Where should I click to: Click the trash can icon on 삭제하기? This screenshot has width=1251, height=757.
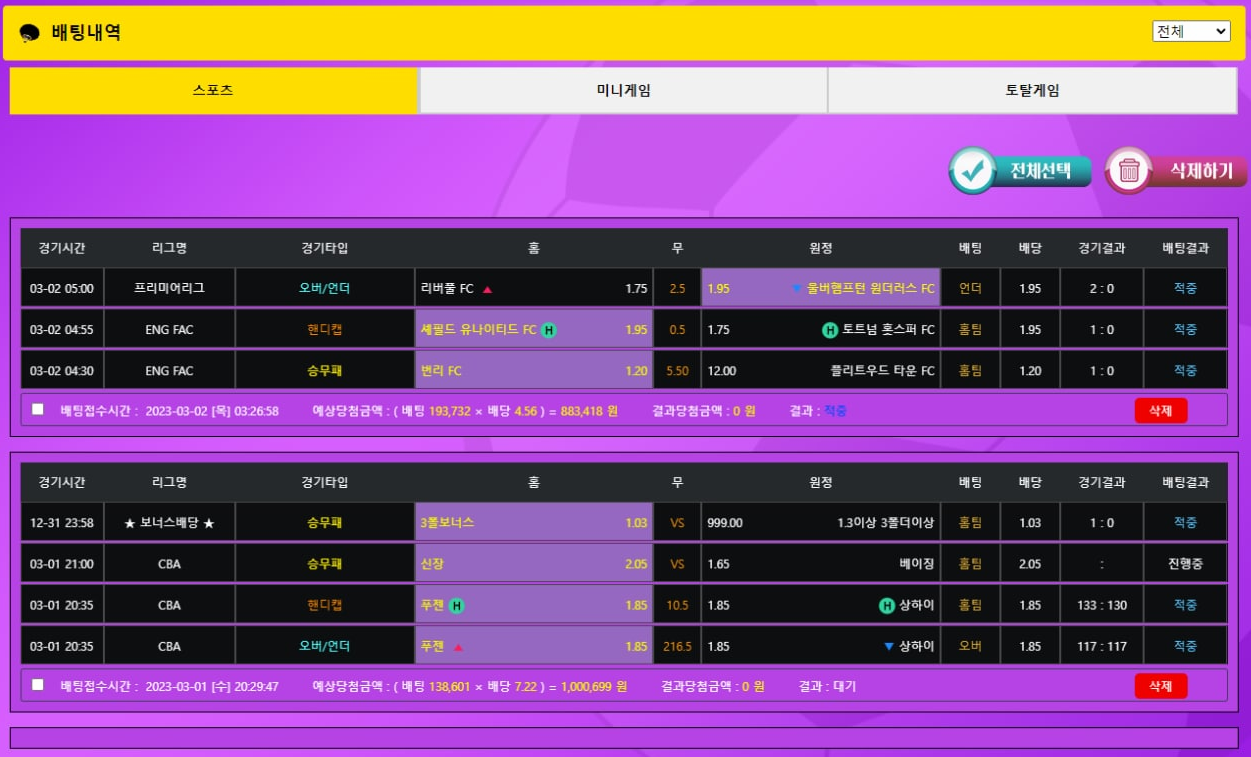pyautogui.click(x=1130, y=171)
